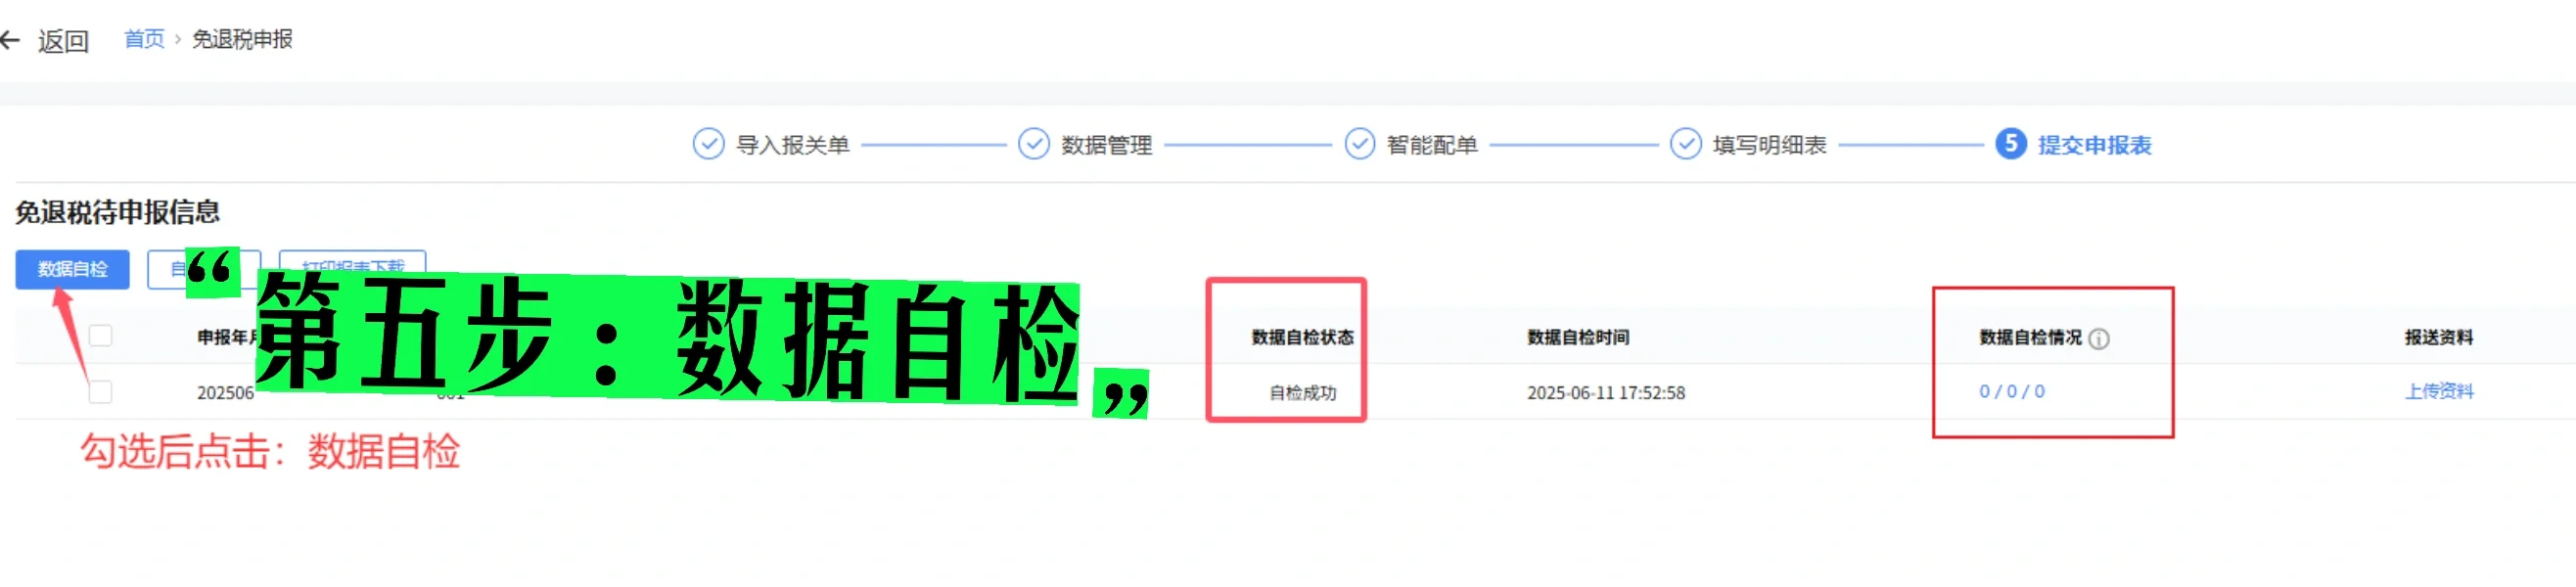This screenshot has width=2576, height=587.
Task: Open the 导入报关单 step label
Action: pyautogui.click(x=792, y=145)
